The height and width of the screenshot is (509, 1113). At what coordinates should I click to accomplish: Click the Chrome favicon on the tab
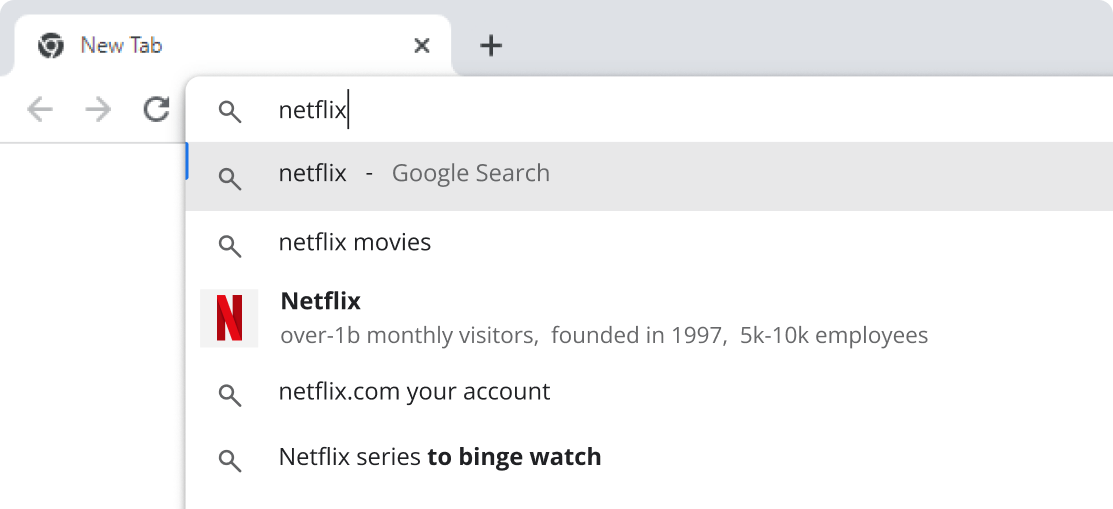(x=51, y=46)
